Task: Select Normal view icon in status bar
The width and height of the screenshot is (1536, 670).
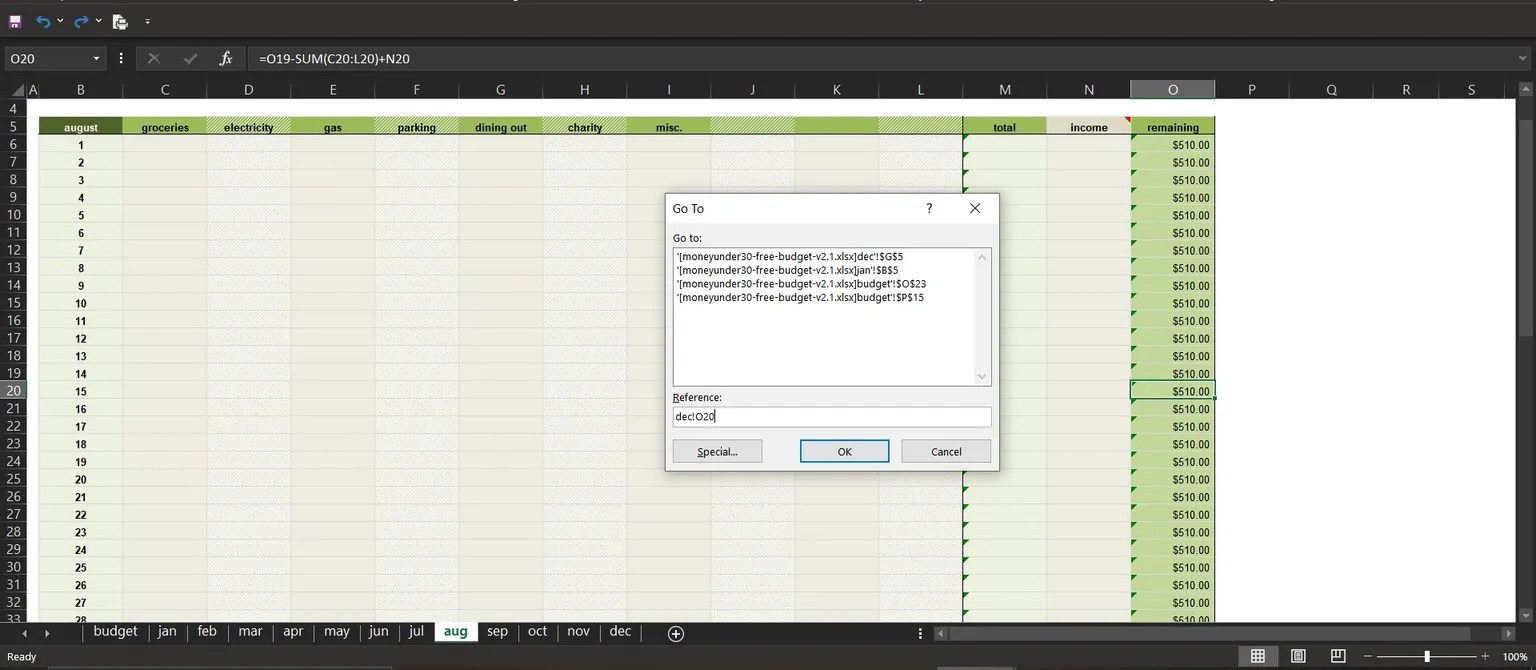Action: (1258, 656)
